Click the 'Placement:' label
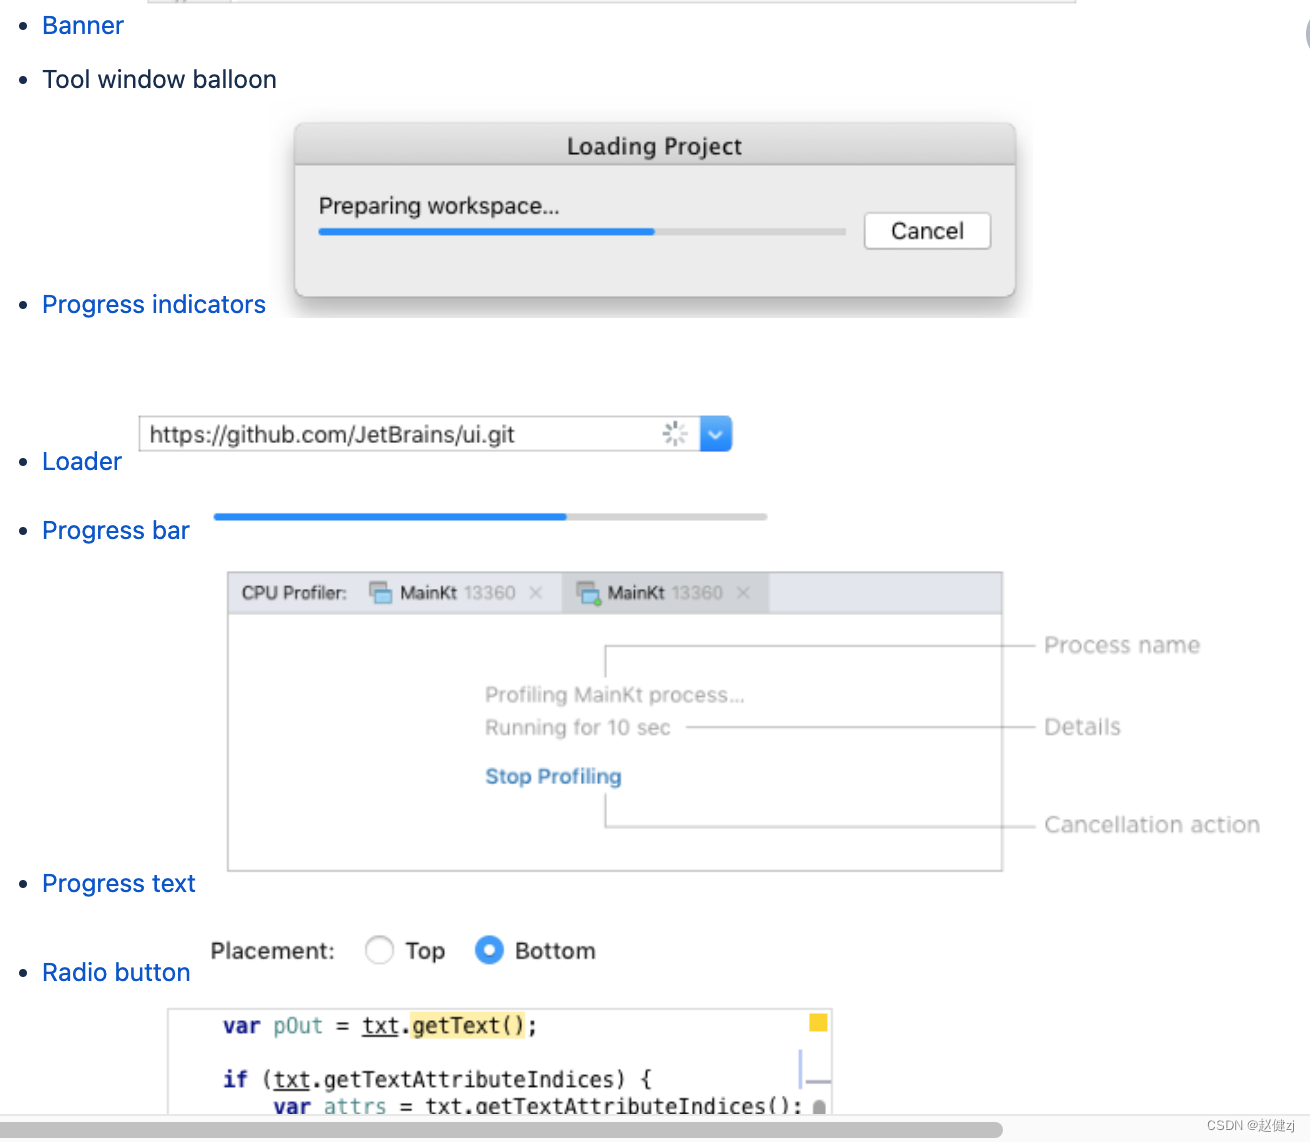Image resolution: width=1310 pixels, height=1142 pixels. tap(272, 951)
